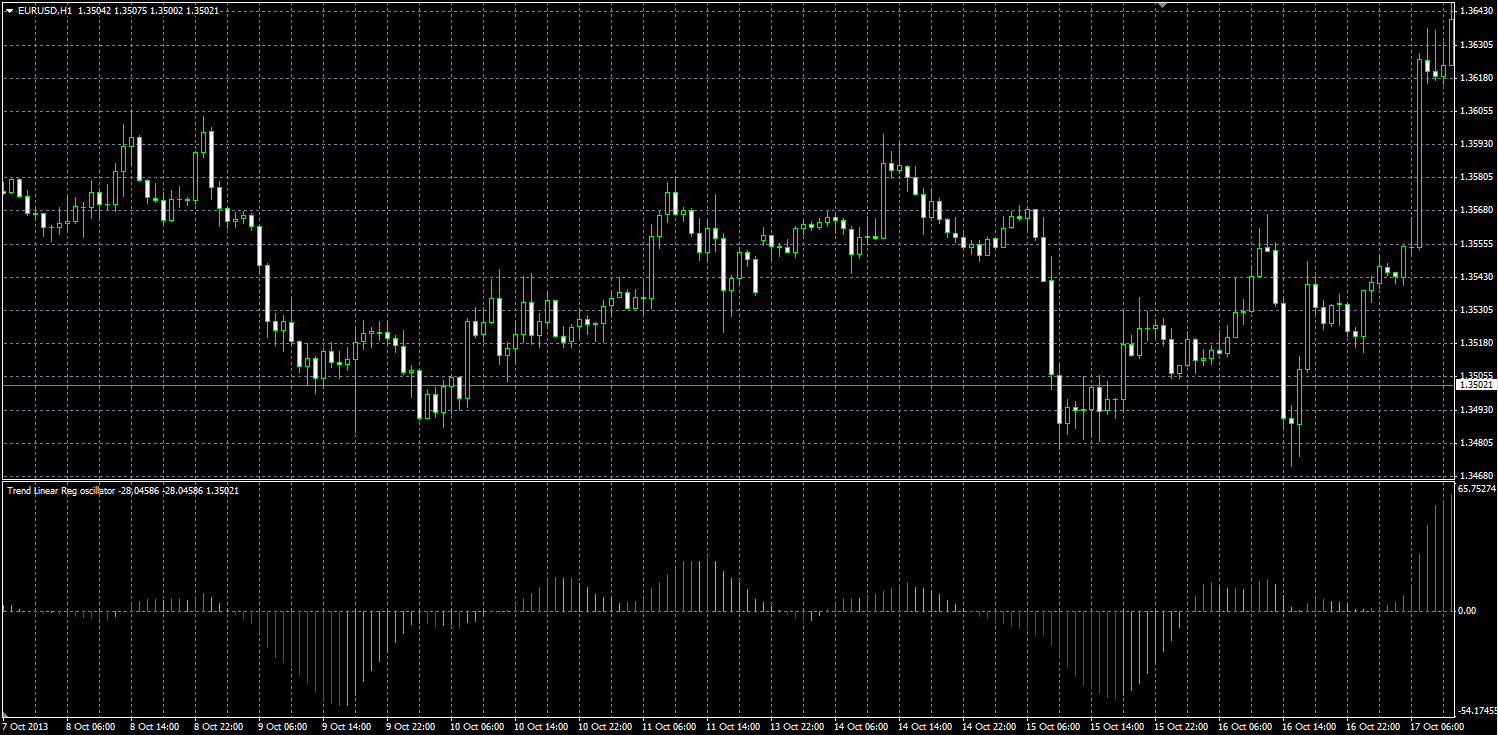1498x735 pixels.
Task: Click the 7 Oct 2013 date label
Action: (x=25, y=727)
